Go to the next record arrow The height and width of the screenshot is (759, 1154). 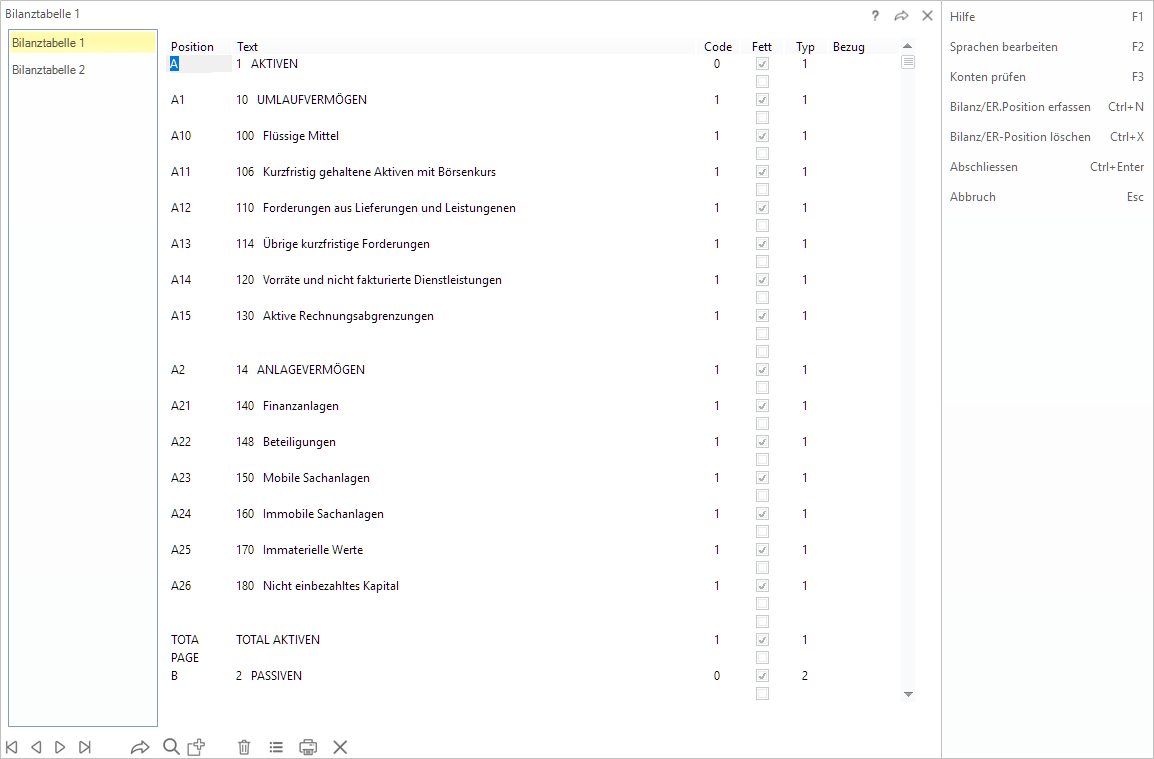click(60, 747)
